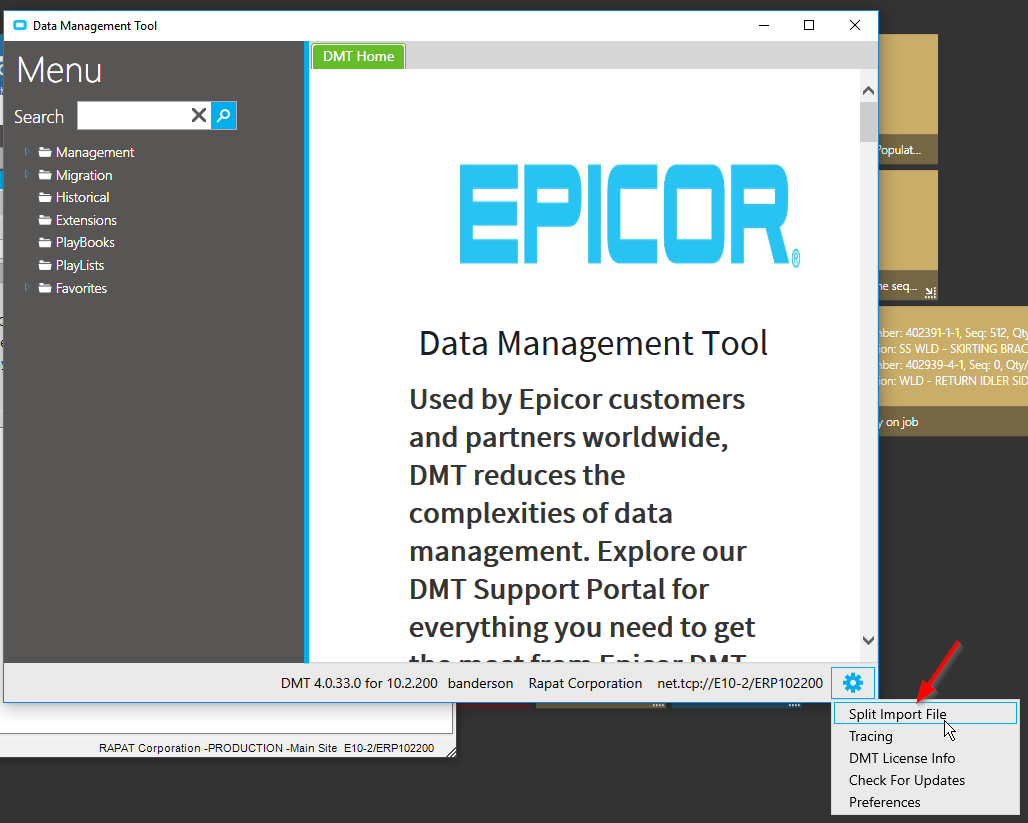Open the settings gear menu

pos(852,683)
